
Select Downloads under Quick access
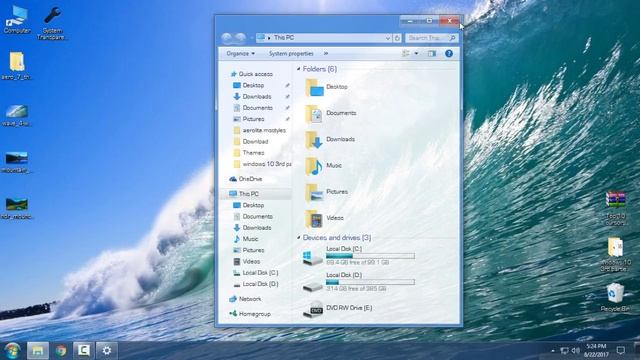(x=252, y=97)
